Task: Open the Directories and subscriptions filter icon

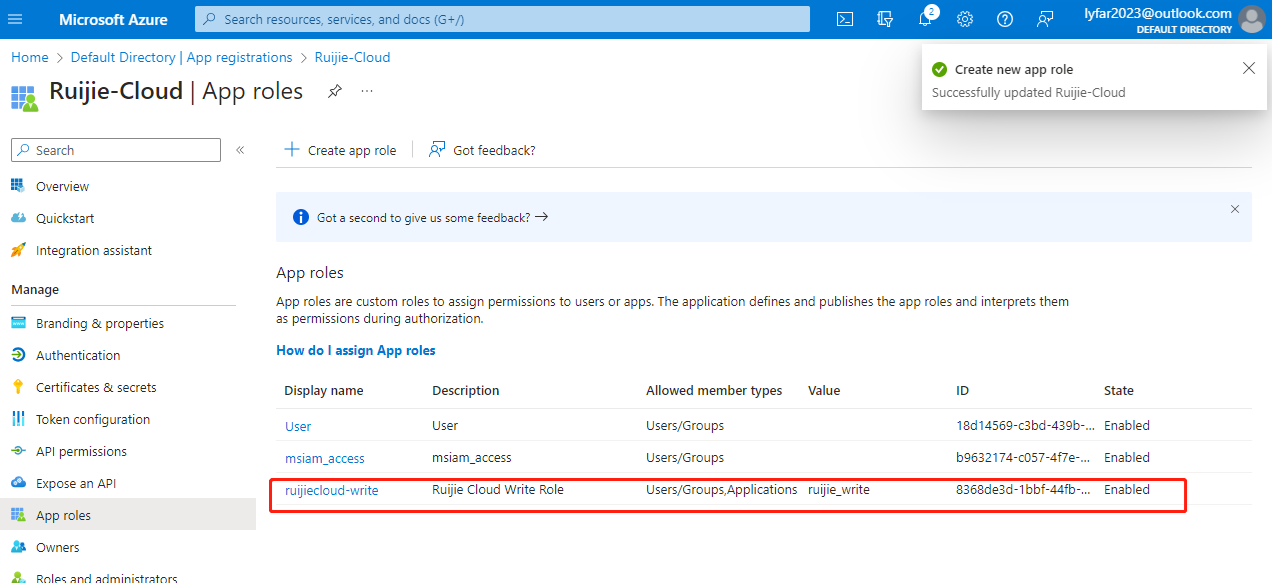Action: click(x=885, y=19)
